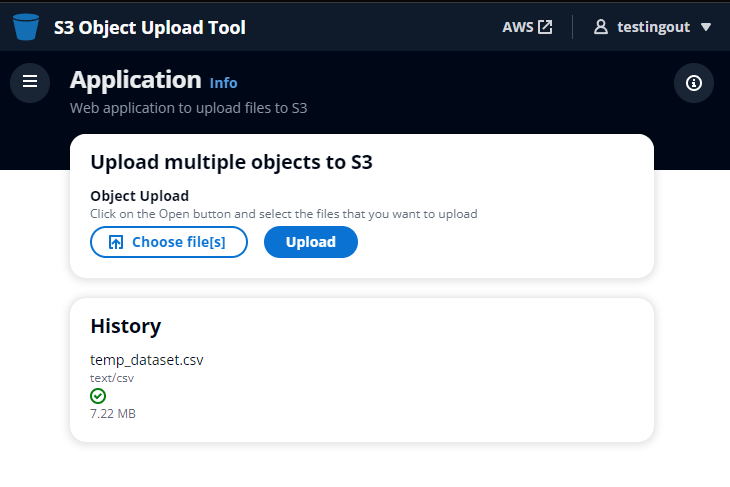Click temp_dataset.csv in History
730x487 pixels.
(x=147, y=360)
